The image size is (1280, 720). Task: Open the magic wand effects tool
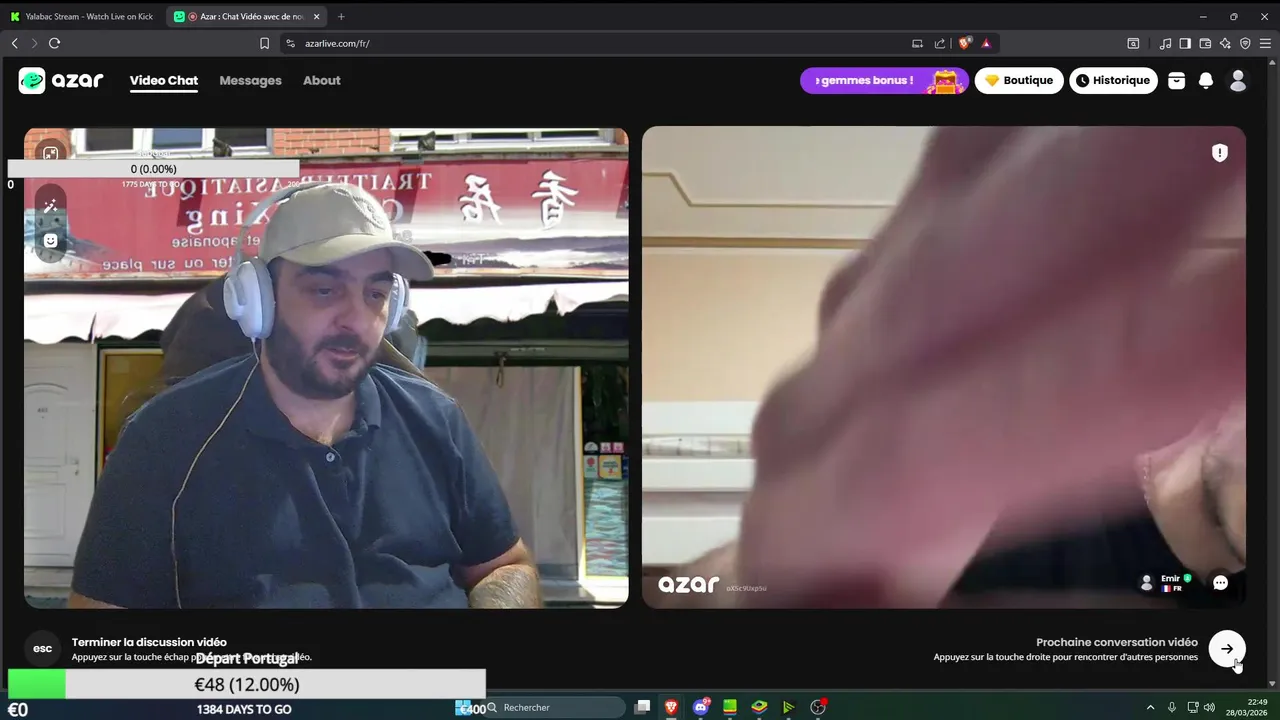(50, 205)
